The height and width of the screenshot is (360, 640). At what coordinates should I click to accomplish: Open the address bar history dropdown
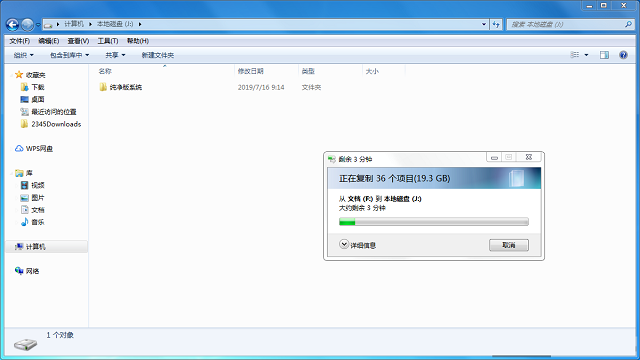click(x=484, y=24)
